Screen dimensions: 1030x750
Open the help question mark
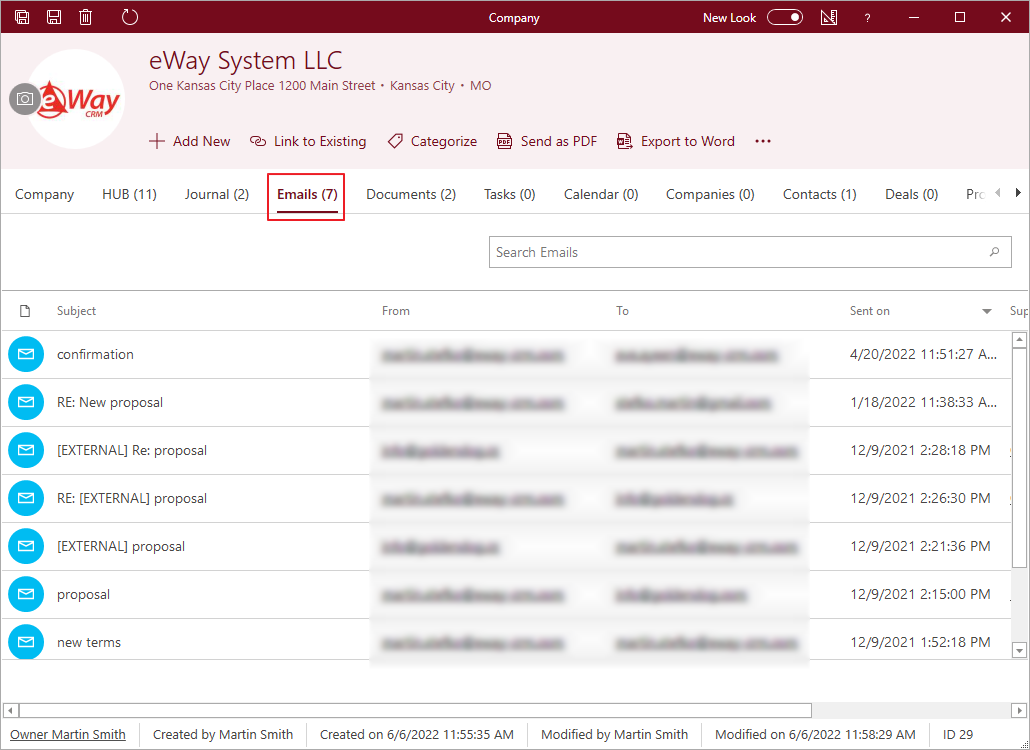pos(867,18)
